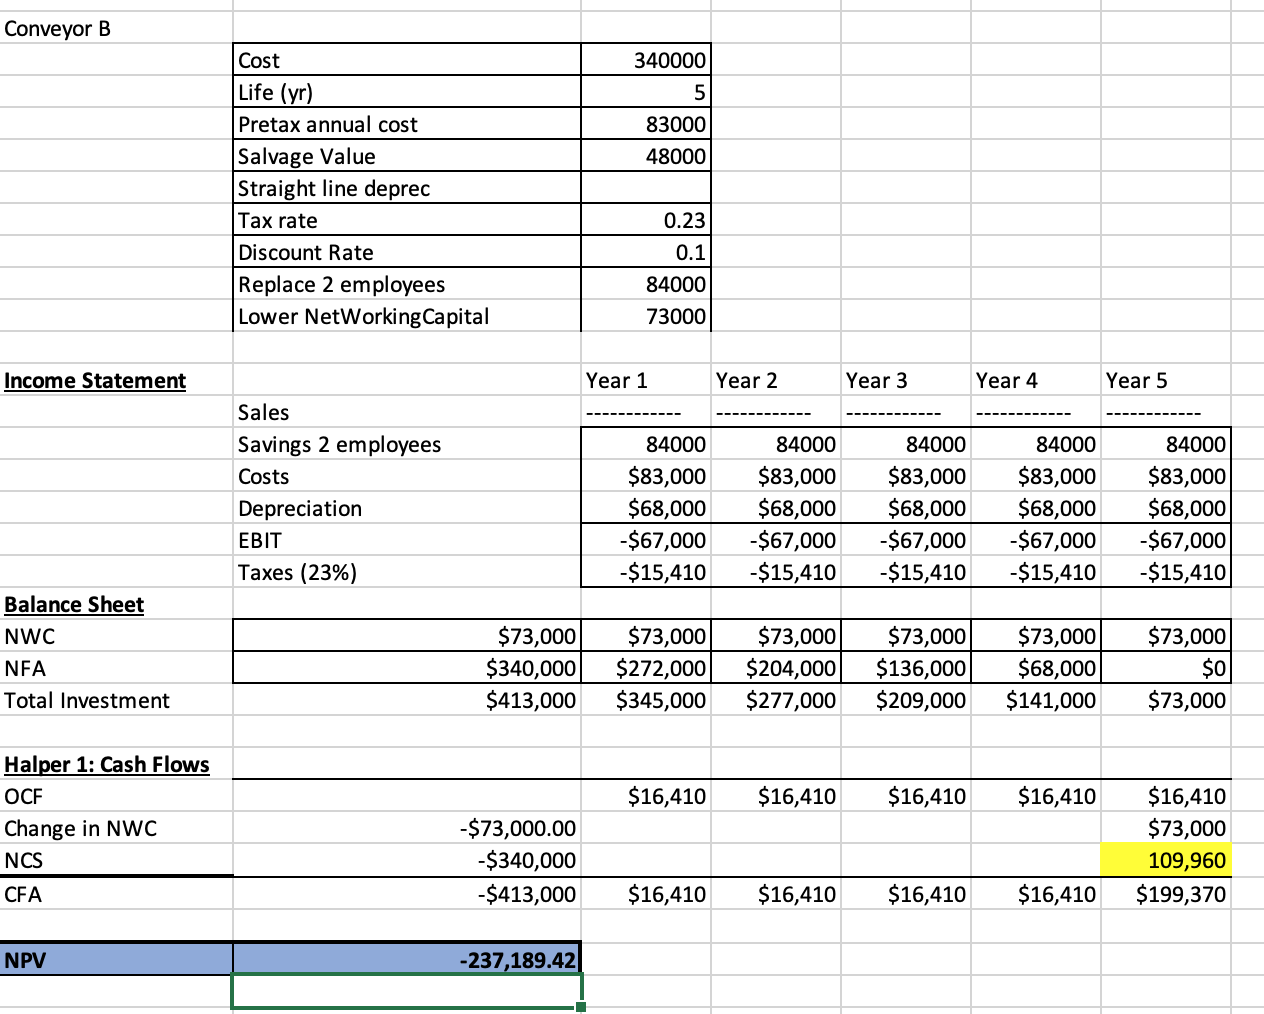
Task: Click the Life (yr) value cell showing 5
Action: pos(645,92)
